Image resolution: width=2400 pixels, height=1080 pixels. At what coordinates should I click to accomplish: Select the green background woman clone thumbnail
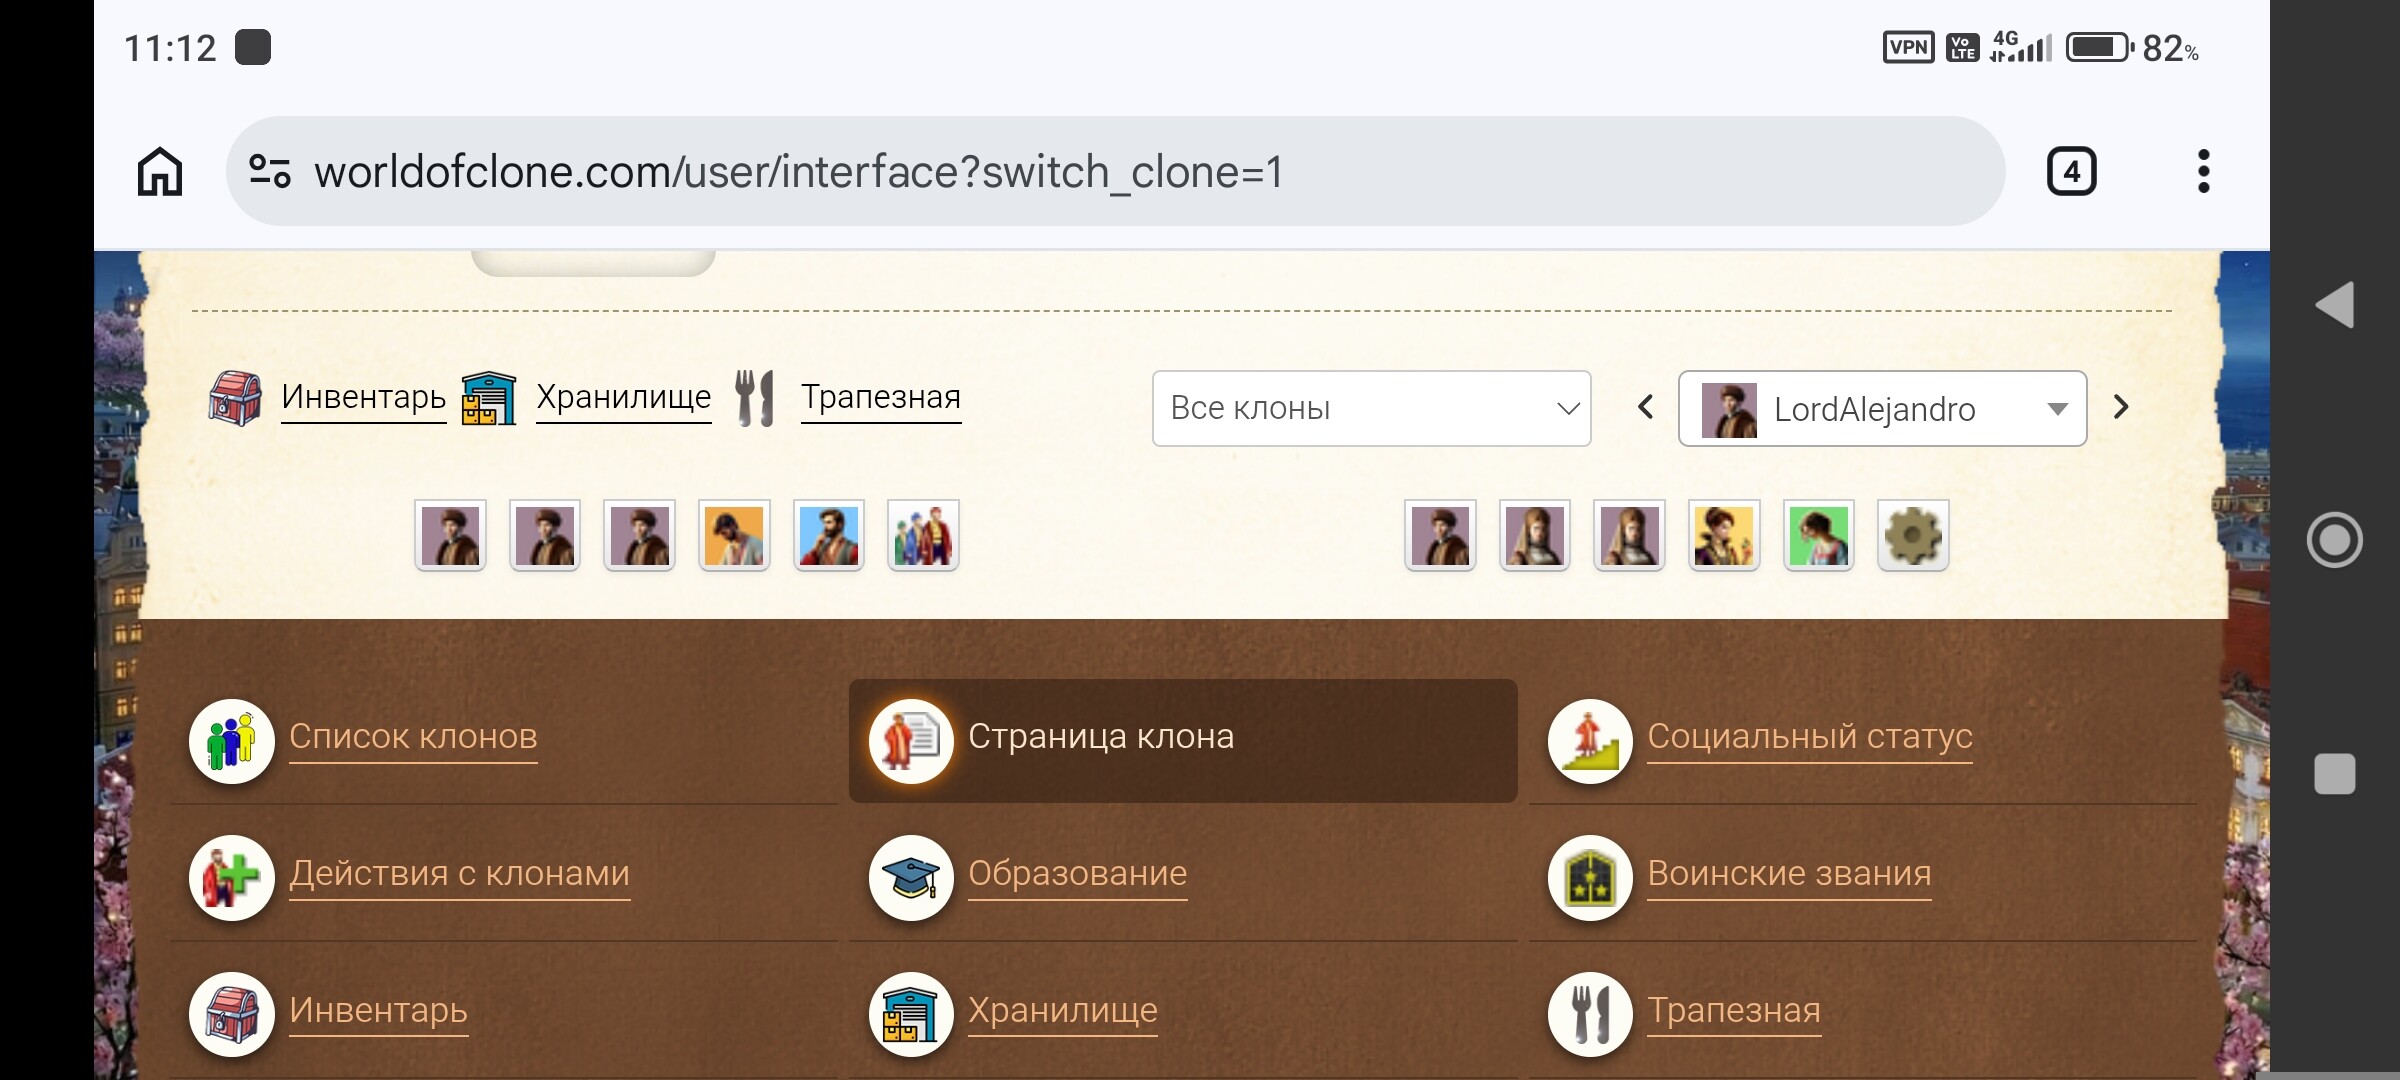coord(1818,535)
